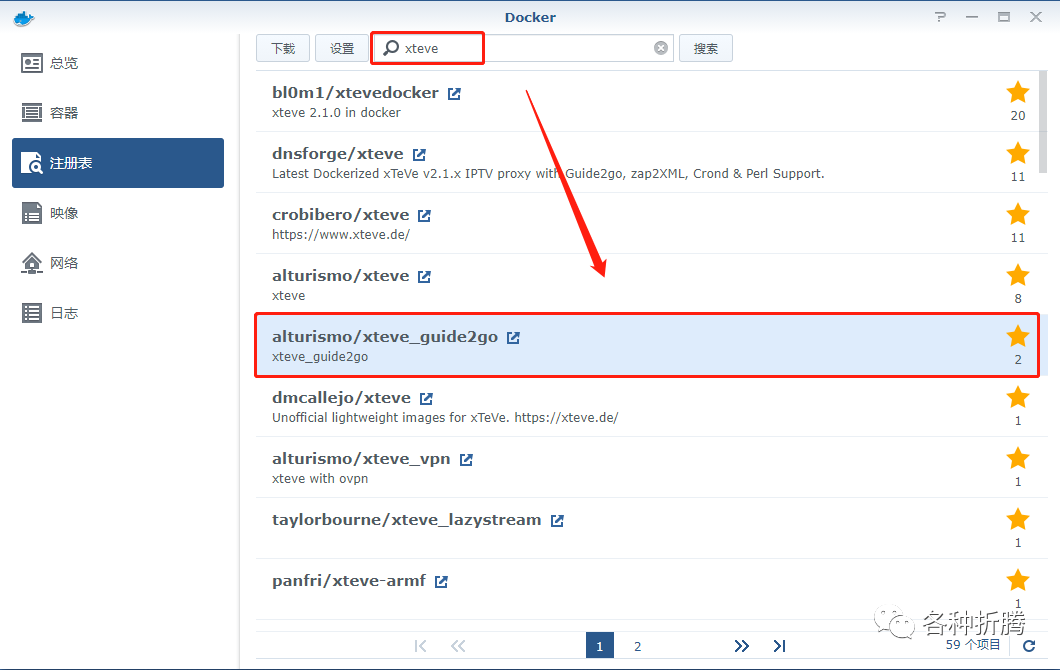Select current page 1 button

600,646
